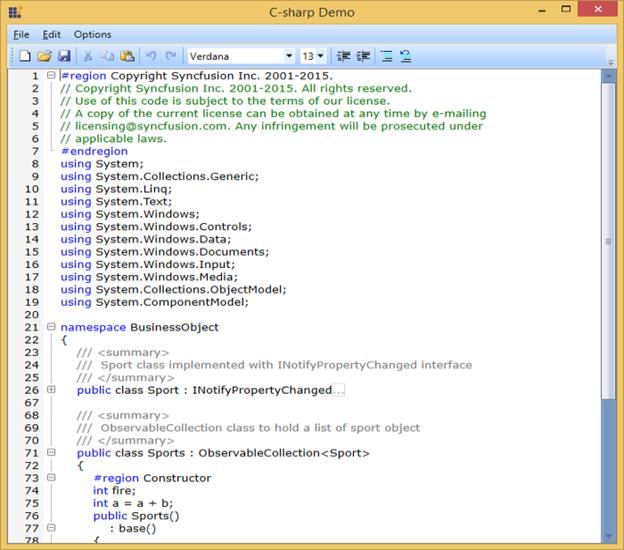The height and width of the screenshot is (550, 624).
Task: Click the Cut scissors icon
Action: (88, 56)
